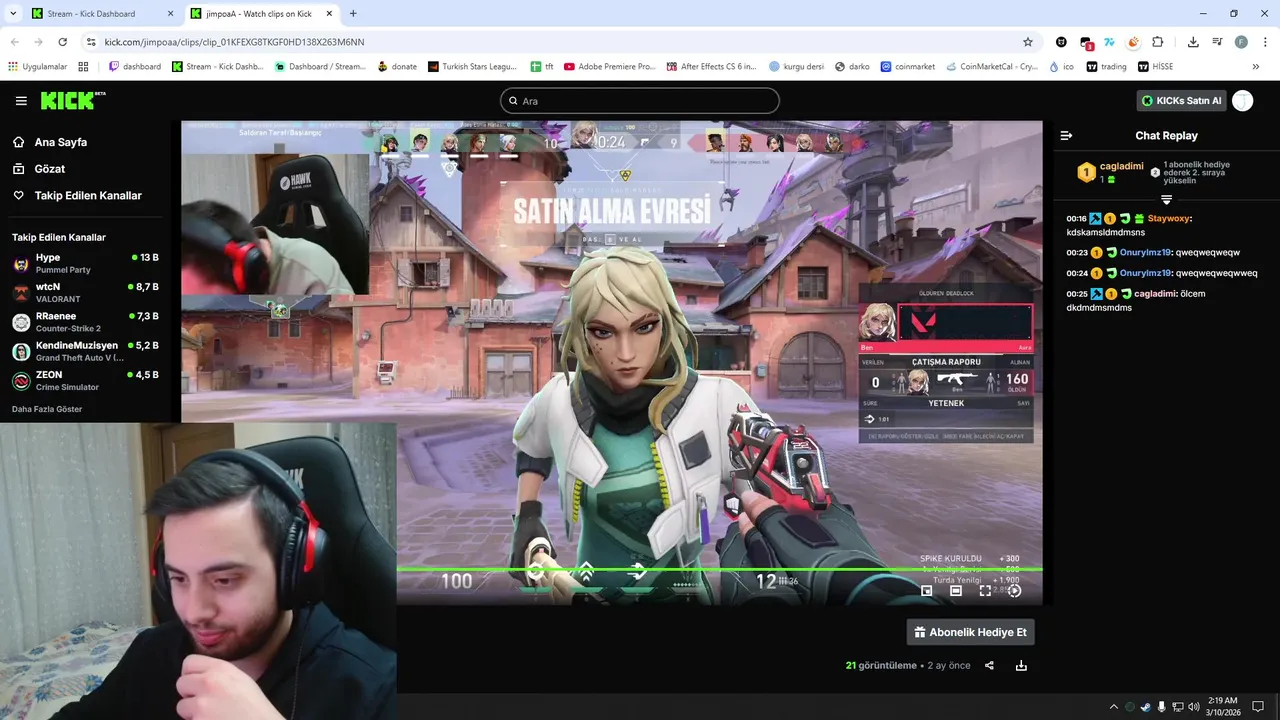Click '21 görüntüleme' view count
1280x720 pixels.
(x=881, y=665)
